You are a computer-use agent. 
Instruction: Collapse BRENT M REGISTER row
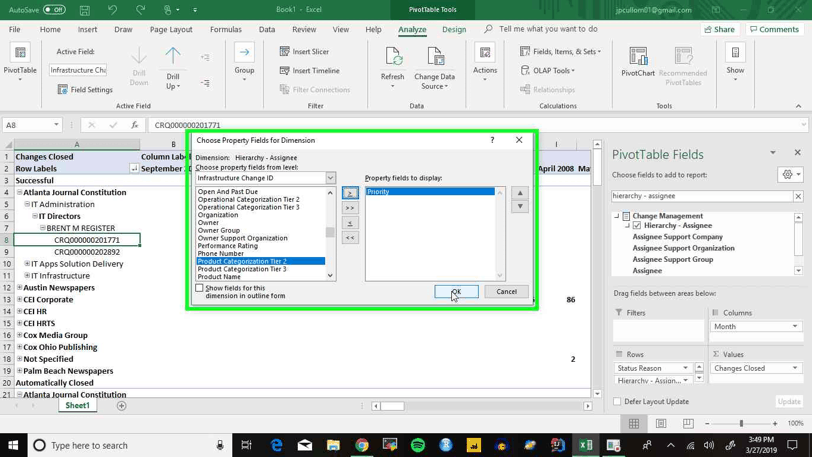coord(43,228)
